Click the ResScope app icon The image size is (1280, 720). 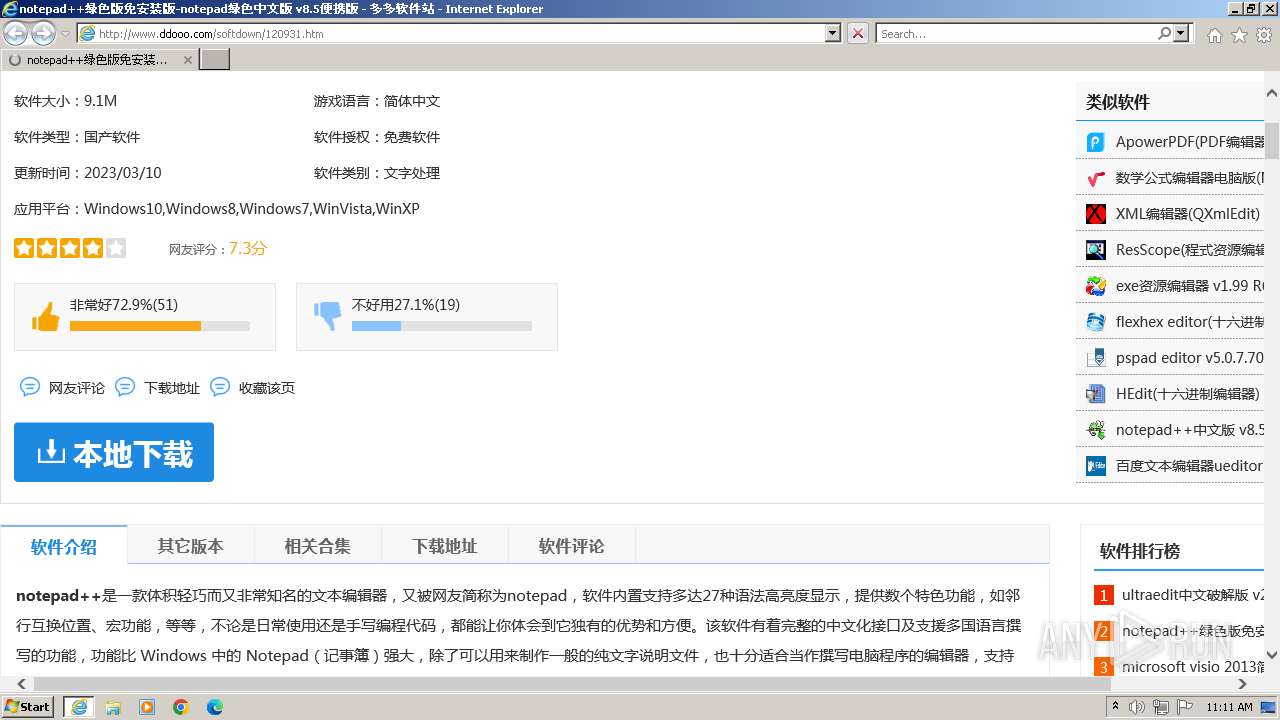pos(1096,250)
